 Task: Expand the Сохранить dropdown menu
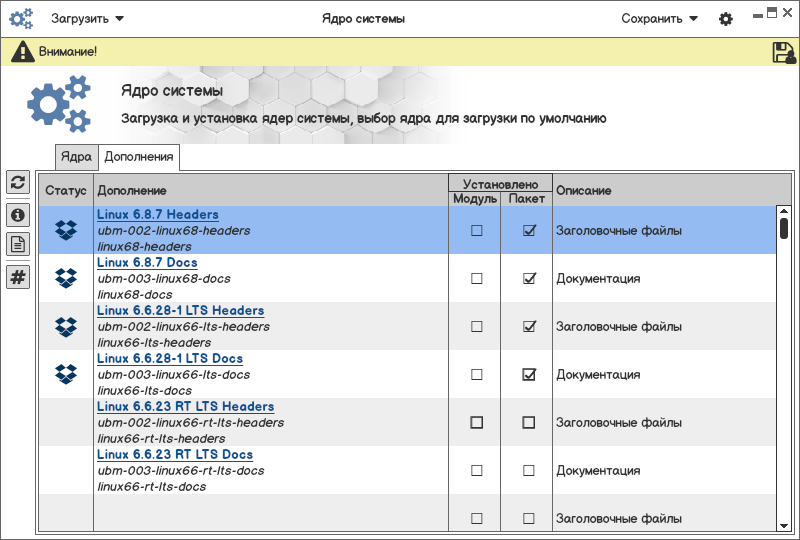pos(659,18)
